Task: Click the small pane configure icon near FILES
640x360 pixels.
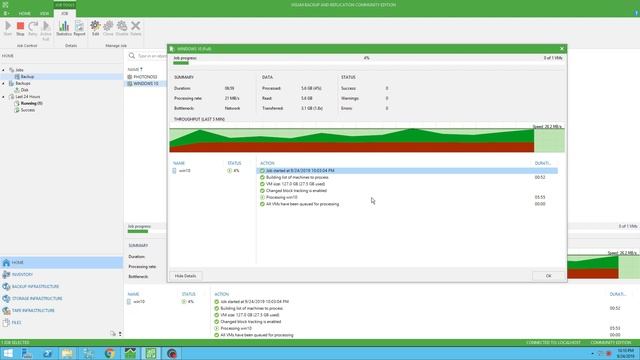Action: pos(113,334)
